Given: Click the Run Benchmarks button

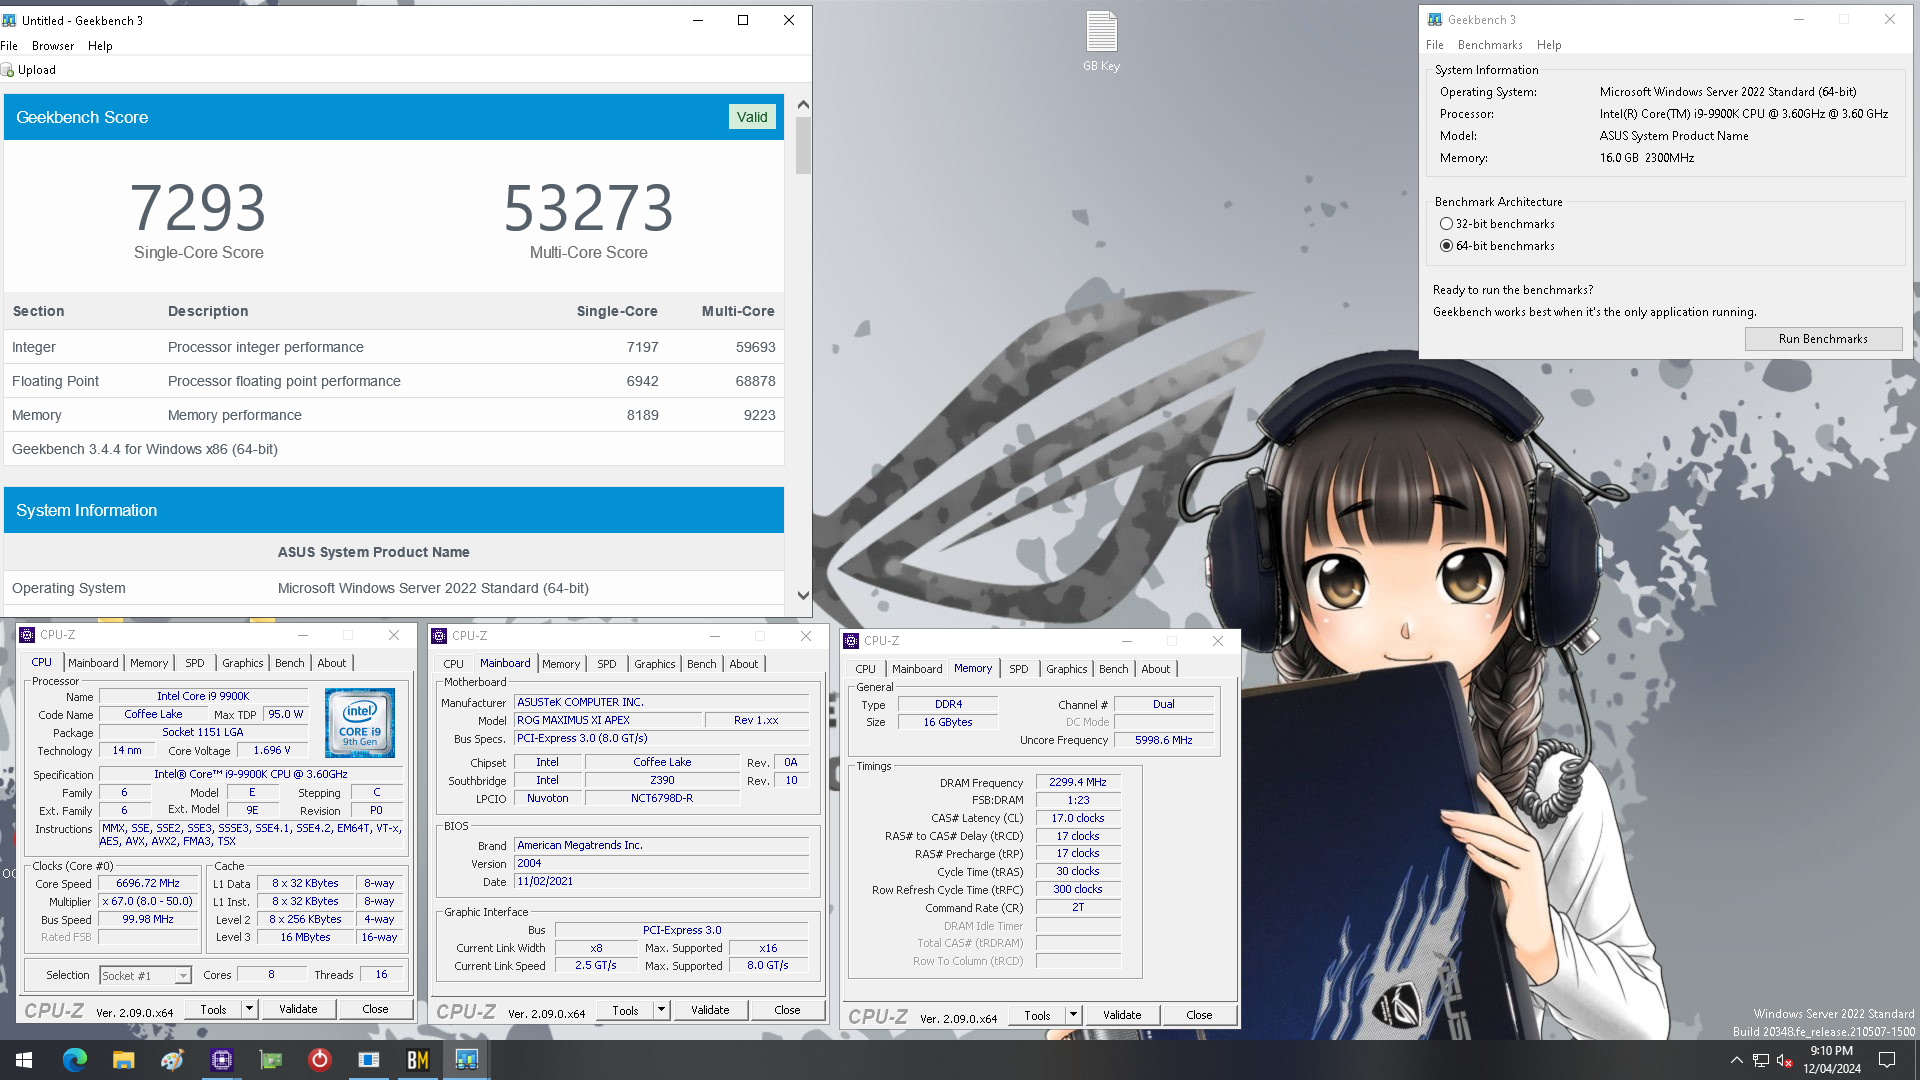Looking at the screenshot, I should coord(1823,339).
